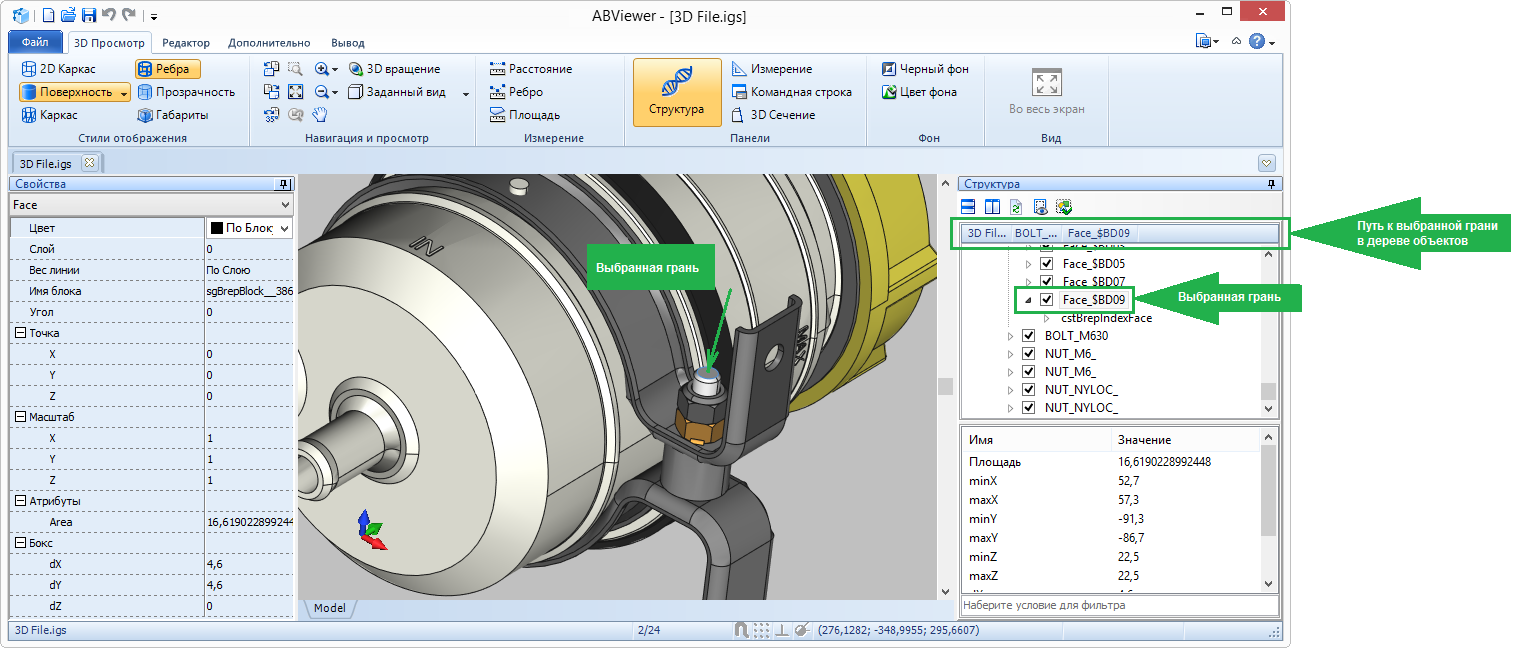Toggle the BOLT_M630 checkbox
1521x648 pixels.
coord(1029,336)
